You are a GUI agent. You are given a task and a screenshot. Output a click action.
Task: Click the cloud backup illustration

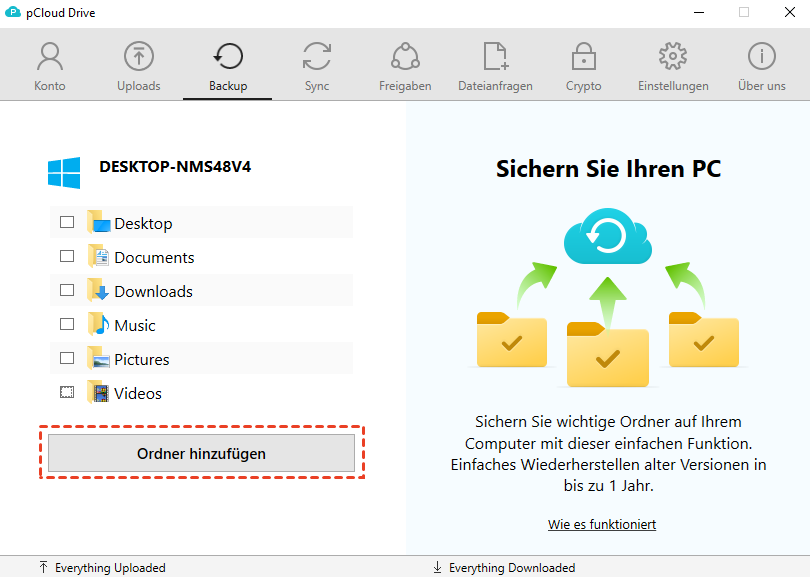(x=608, y=237)
